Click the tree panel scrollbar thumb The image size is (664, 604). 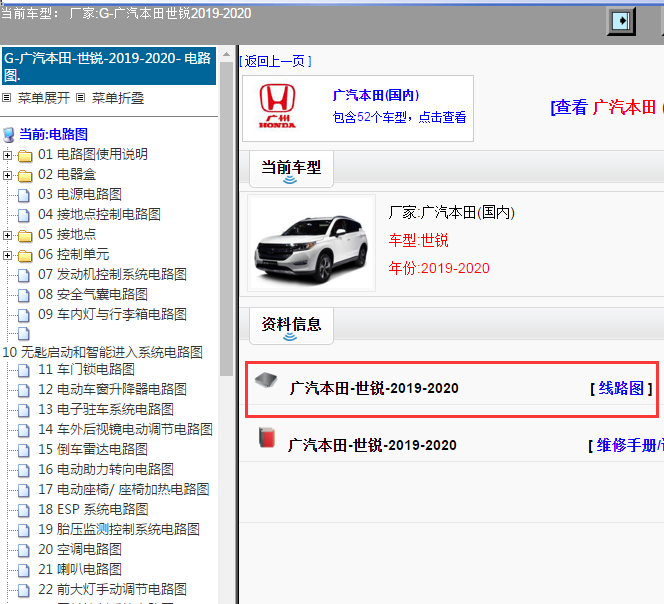point(227,219)
